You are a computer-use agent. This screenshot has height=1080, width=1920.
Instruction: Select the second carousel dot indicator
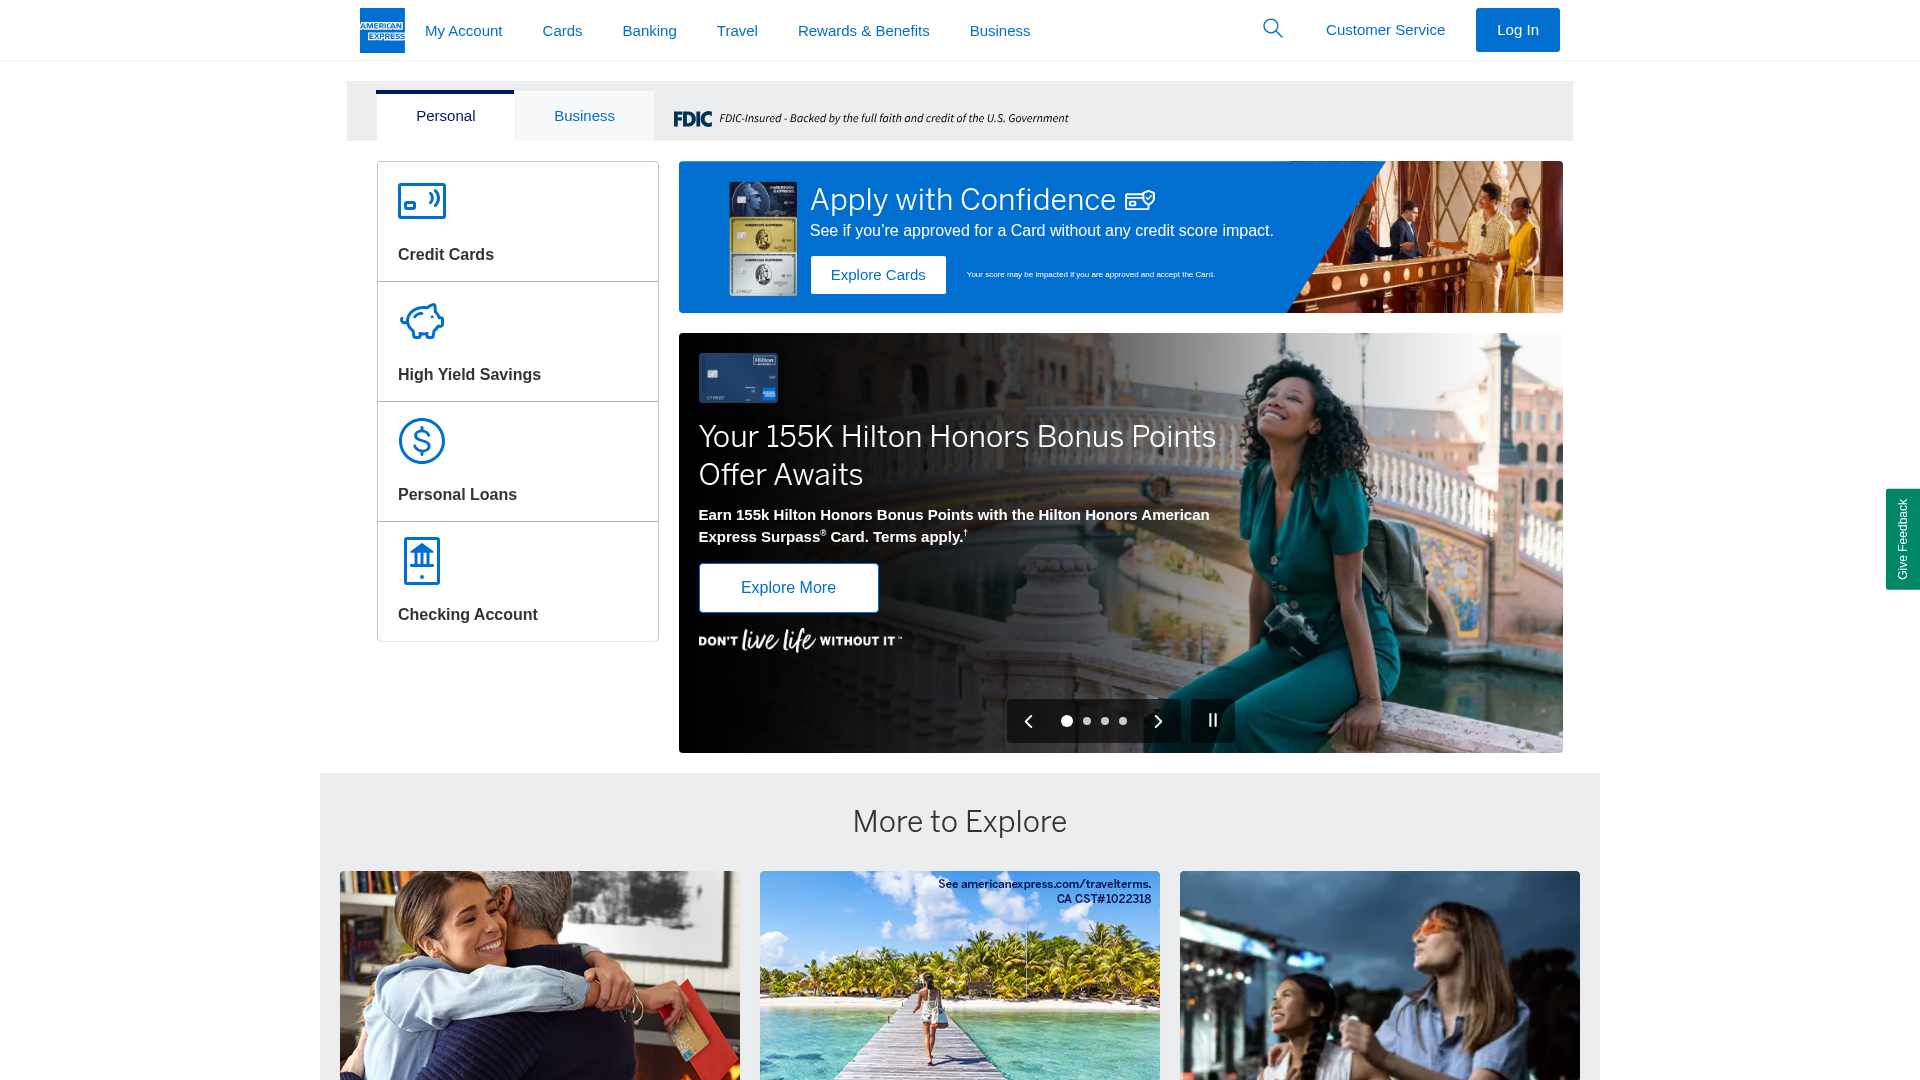point(1086,720)
